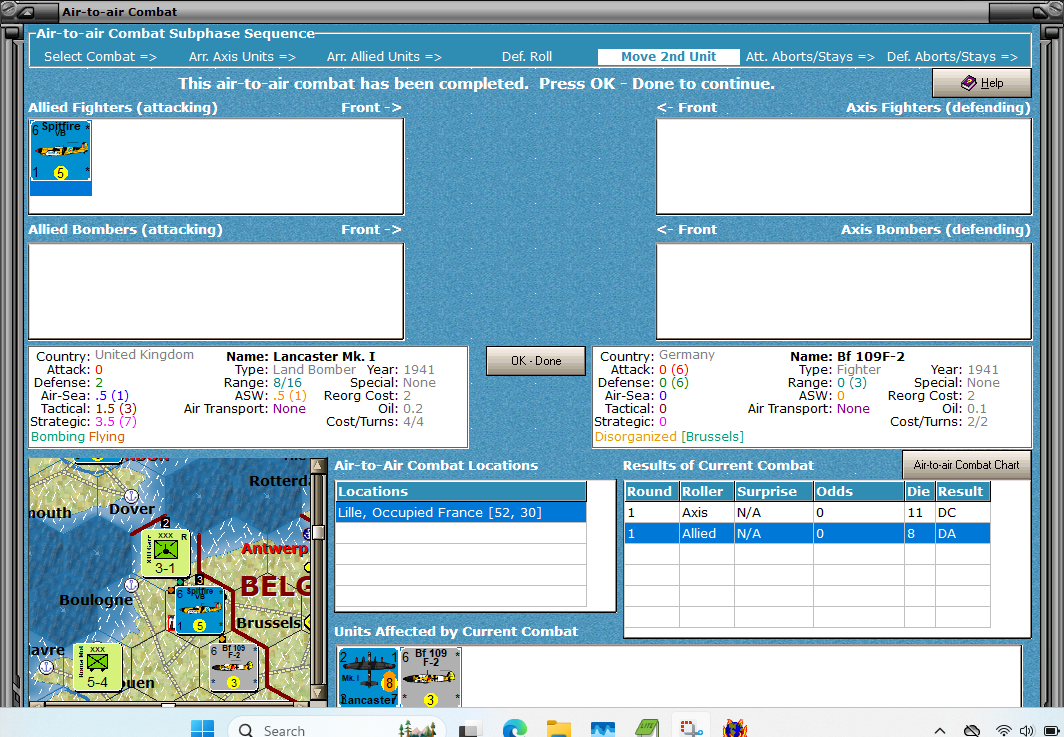The height and width of the screenshot is (737, 1064).
Task: Select the Axis round 1 result row
Action: [807, 512]
